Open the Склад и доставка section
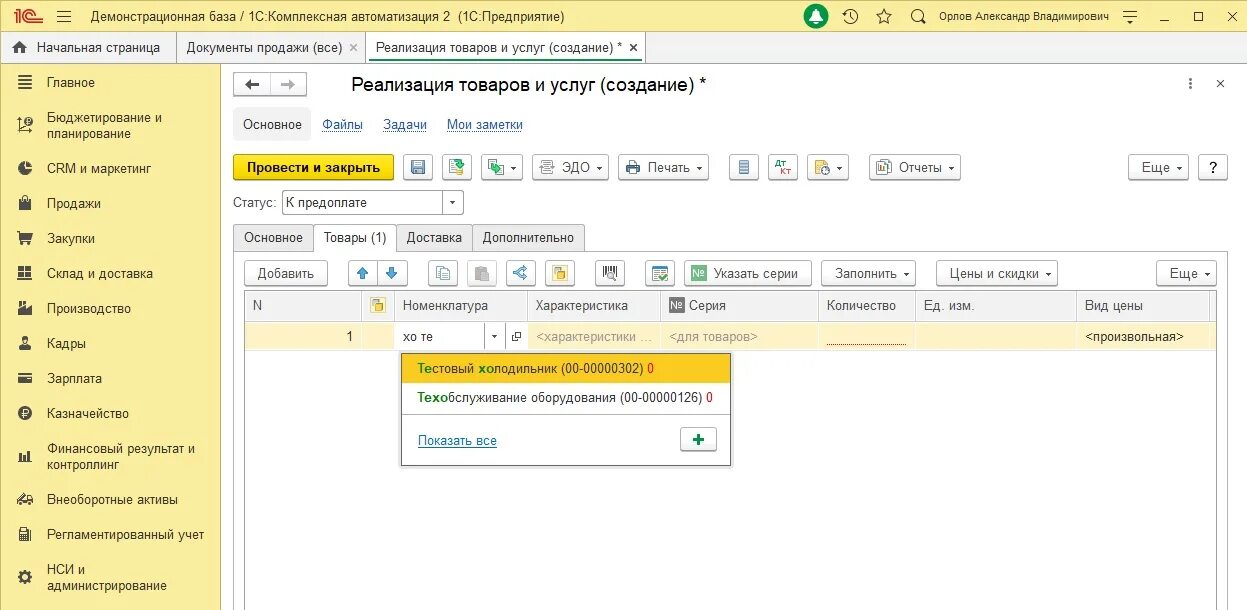Screen dimensions: 1247x610 pyautogui.click(x=110, y=274)
